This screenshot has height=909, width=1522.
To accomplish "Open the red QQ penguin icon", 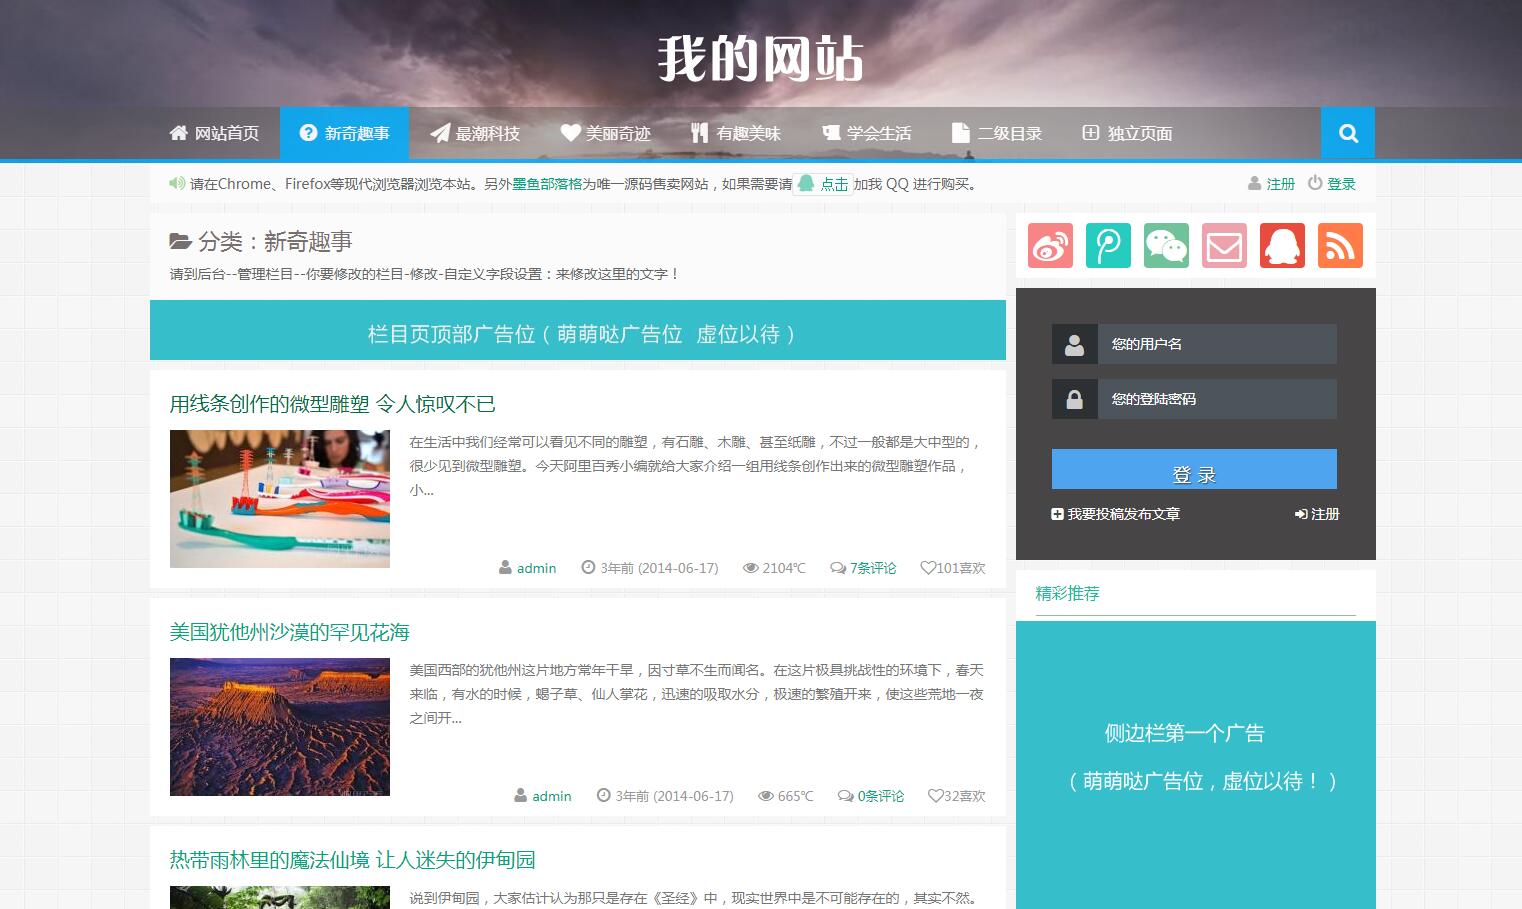I will pos(1282,245).
